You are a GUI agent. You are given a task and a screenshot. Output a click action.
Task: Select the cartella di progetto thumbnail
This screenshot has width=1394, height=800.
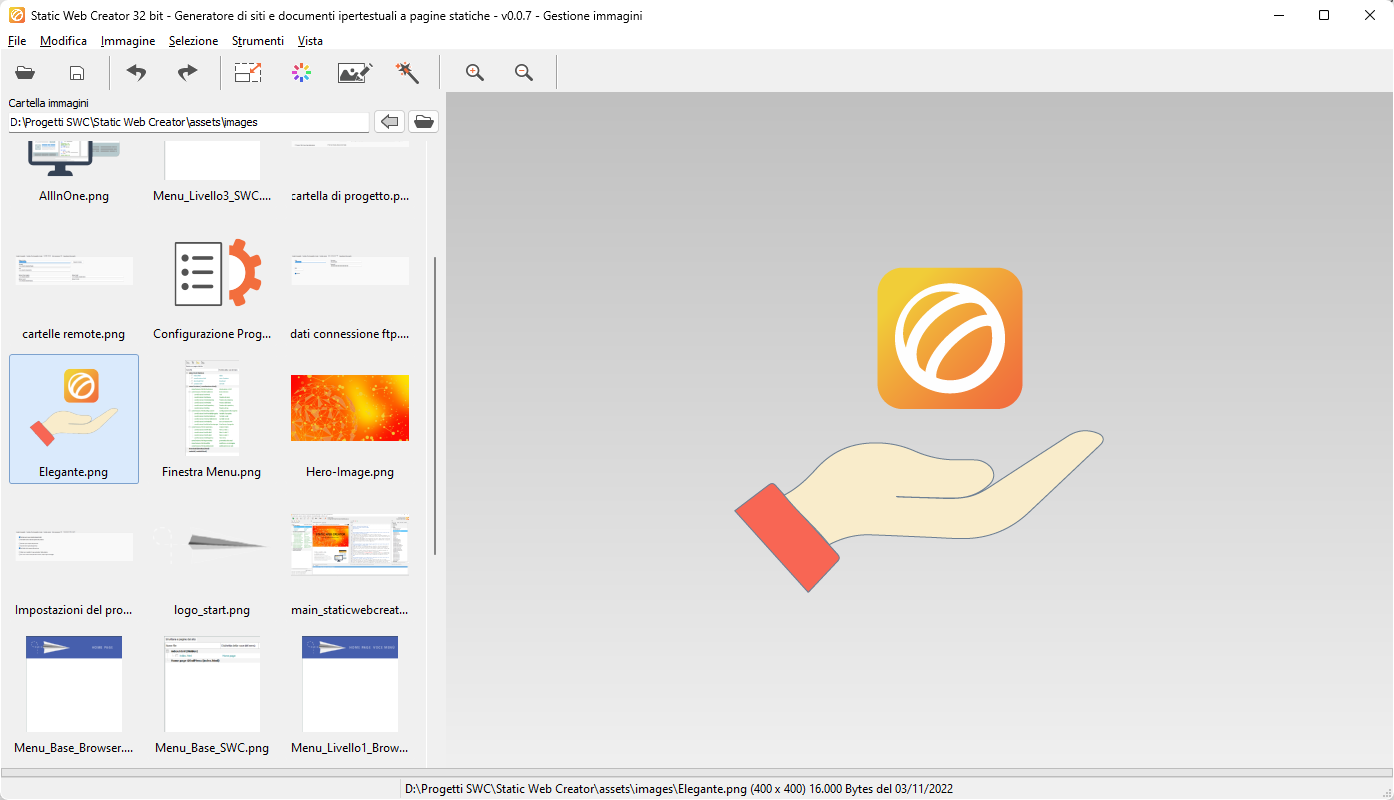point(350,173)
